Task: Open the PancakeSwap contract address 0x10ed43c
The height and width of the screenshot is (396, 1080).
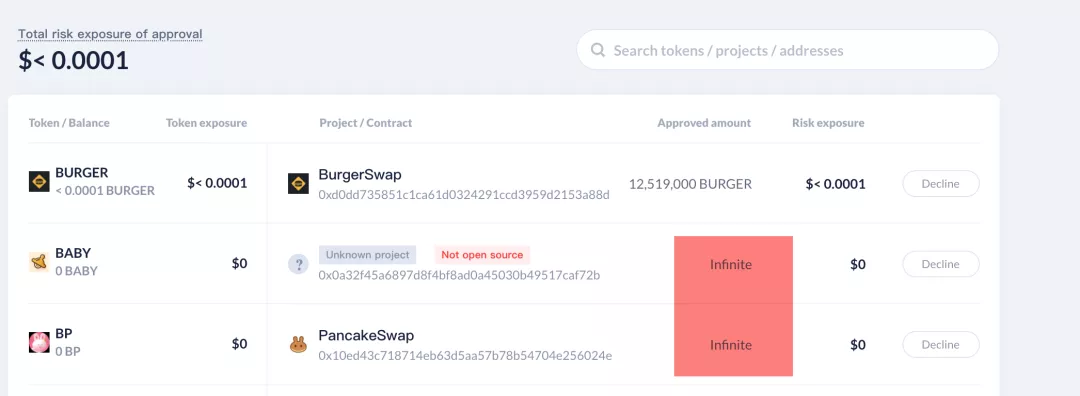Action: [465, 356]
